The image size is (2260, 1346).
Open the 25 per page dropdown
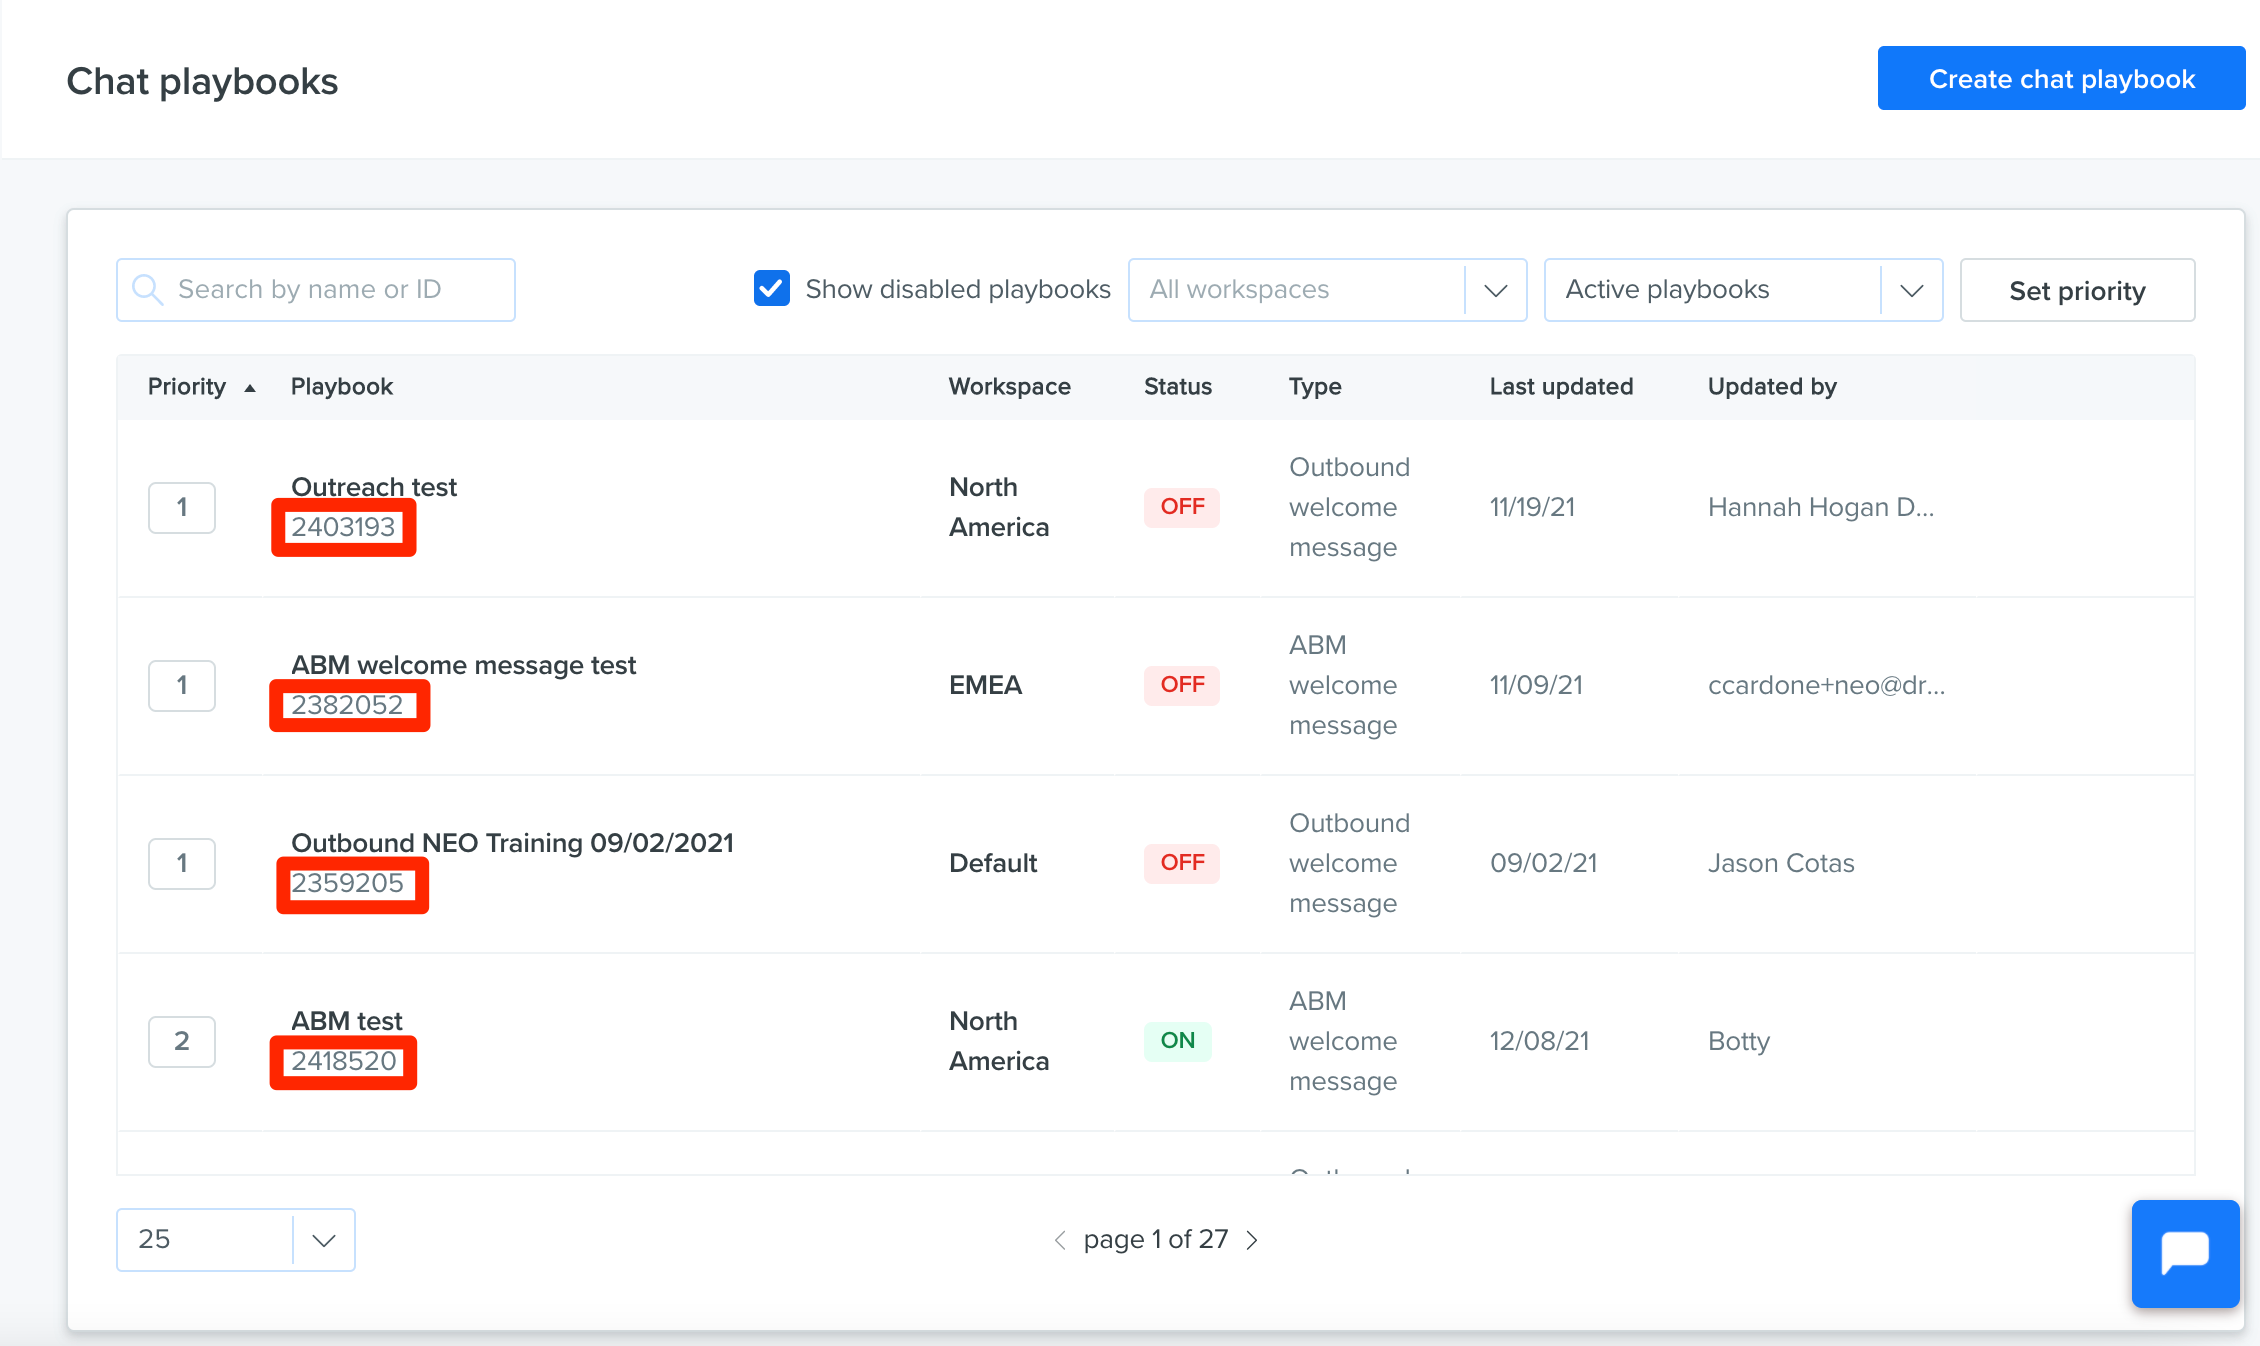pos(236,1240)
